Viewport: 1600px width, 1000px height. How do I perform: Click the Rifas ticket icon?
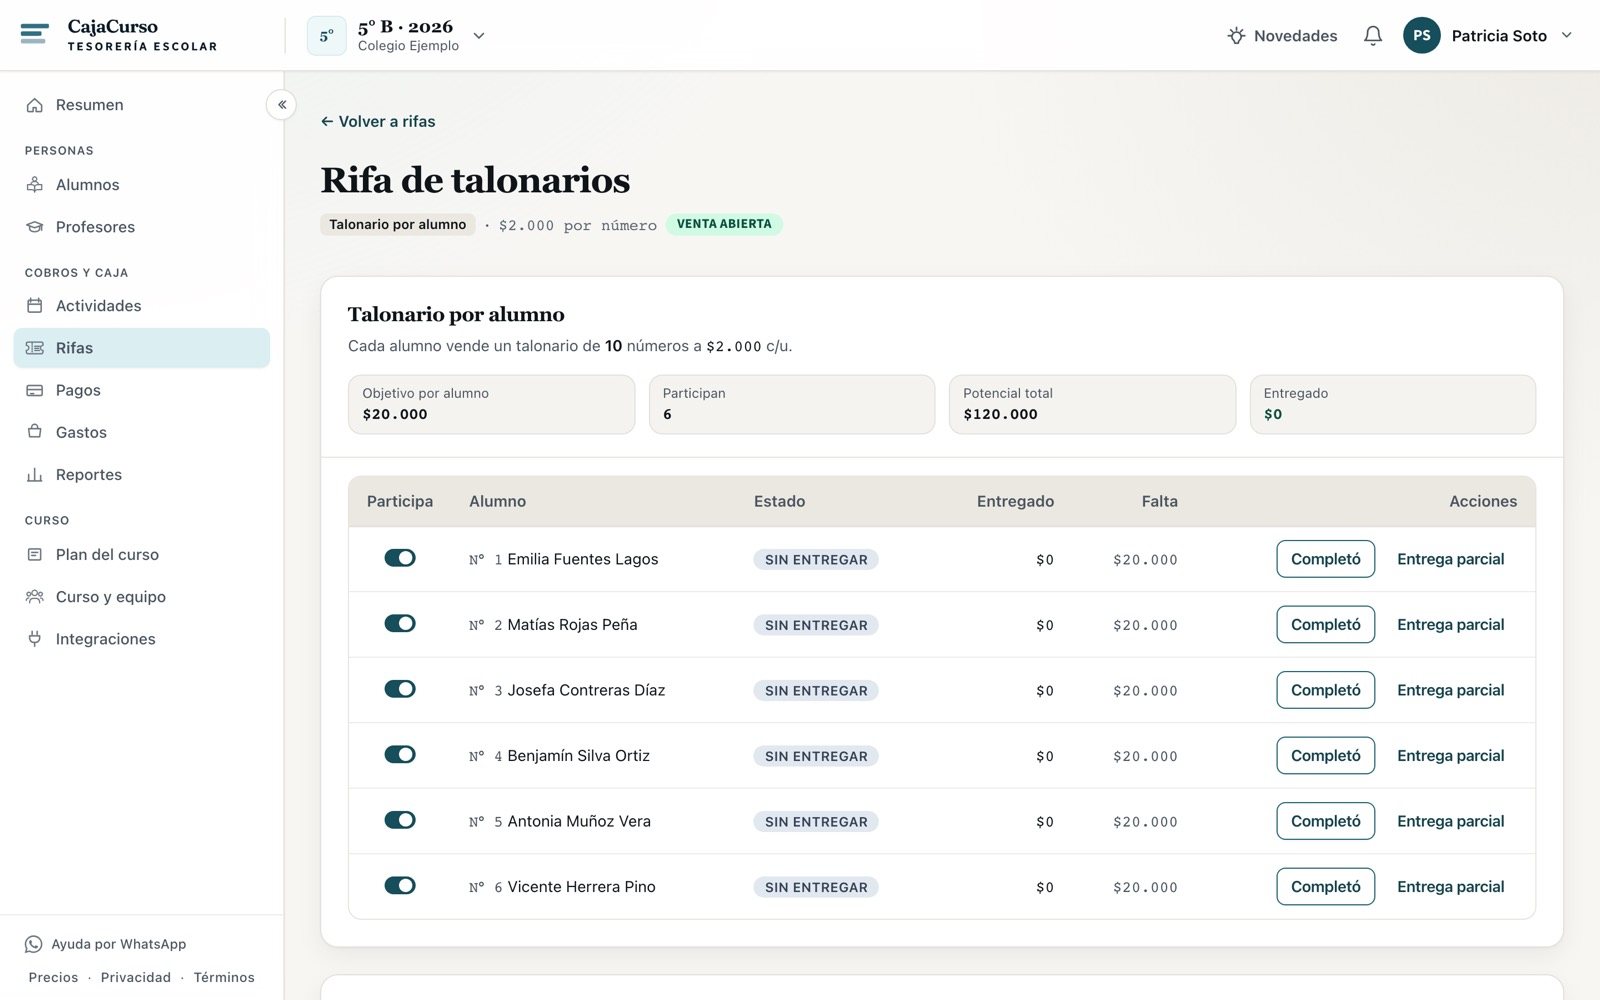pos(35,348)
